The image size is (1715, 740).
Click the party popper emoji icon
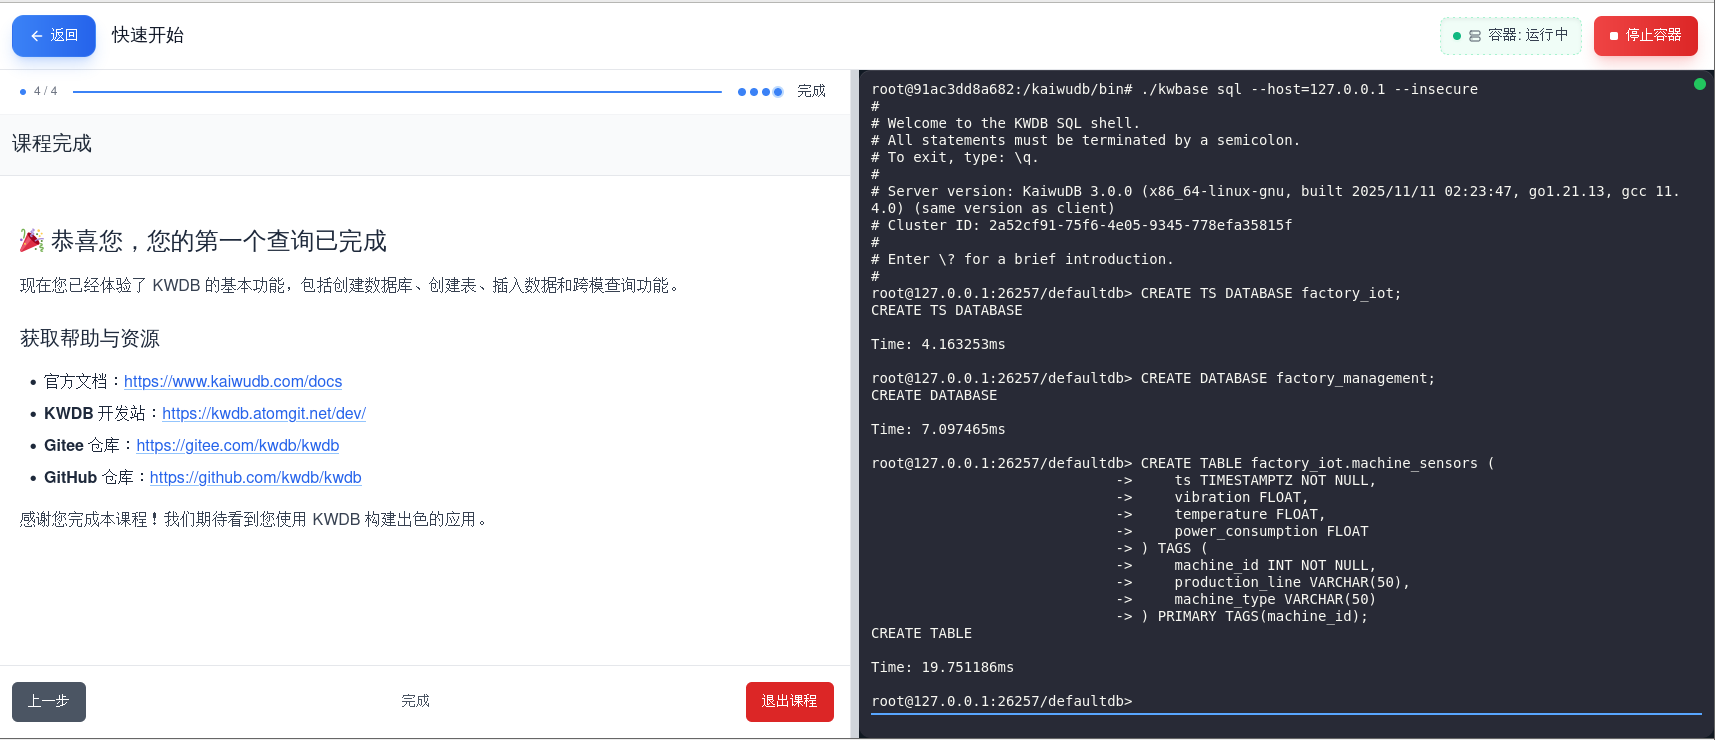pos(32,241)
